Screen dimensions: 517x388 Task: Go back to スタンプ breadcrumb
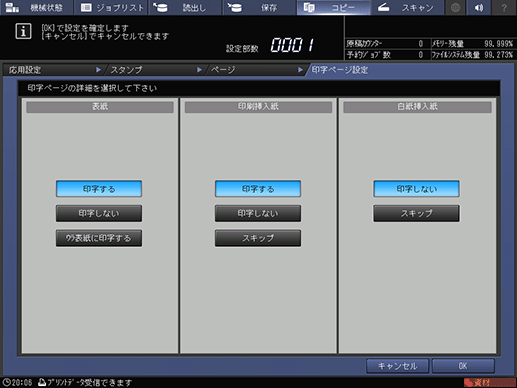tap(155, 70)
